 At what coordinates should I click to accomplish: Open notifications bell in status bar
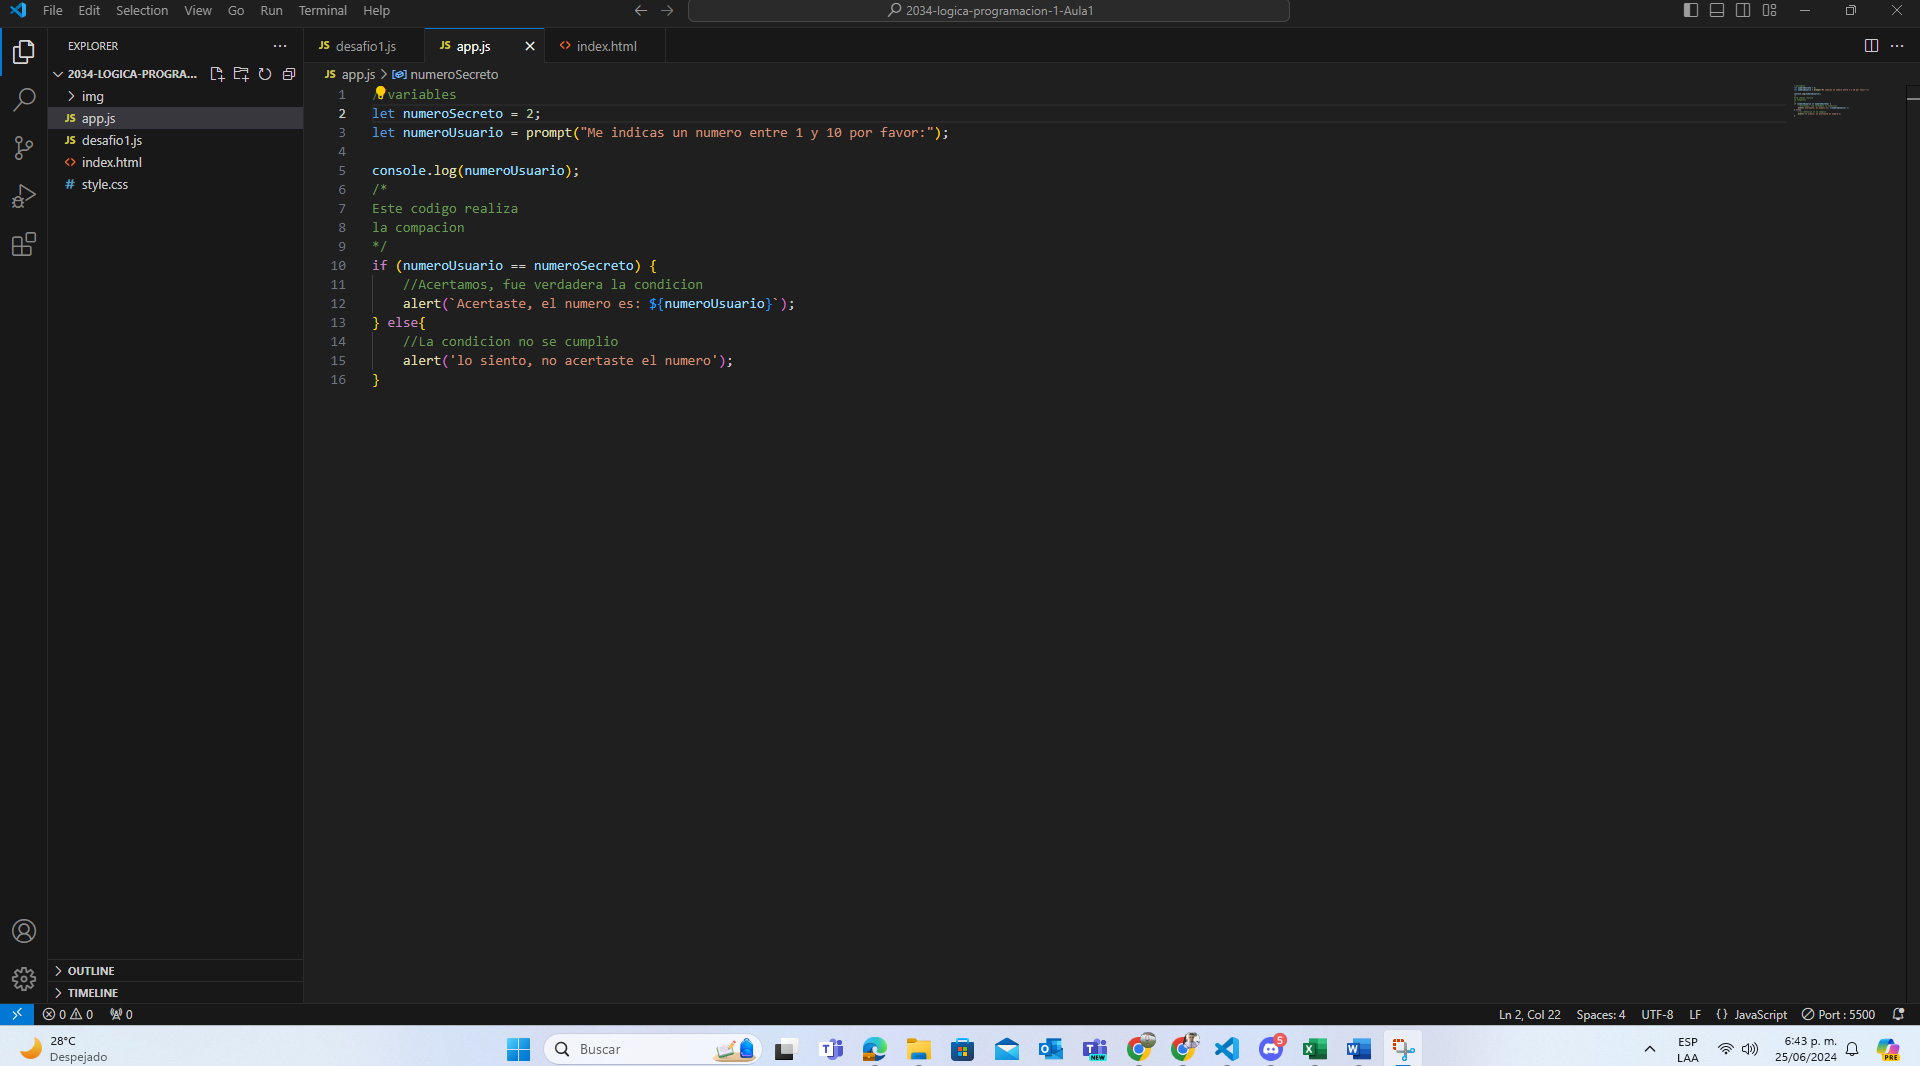click(1898, 1014)
